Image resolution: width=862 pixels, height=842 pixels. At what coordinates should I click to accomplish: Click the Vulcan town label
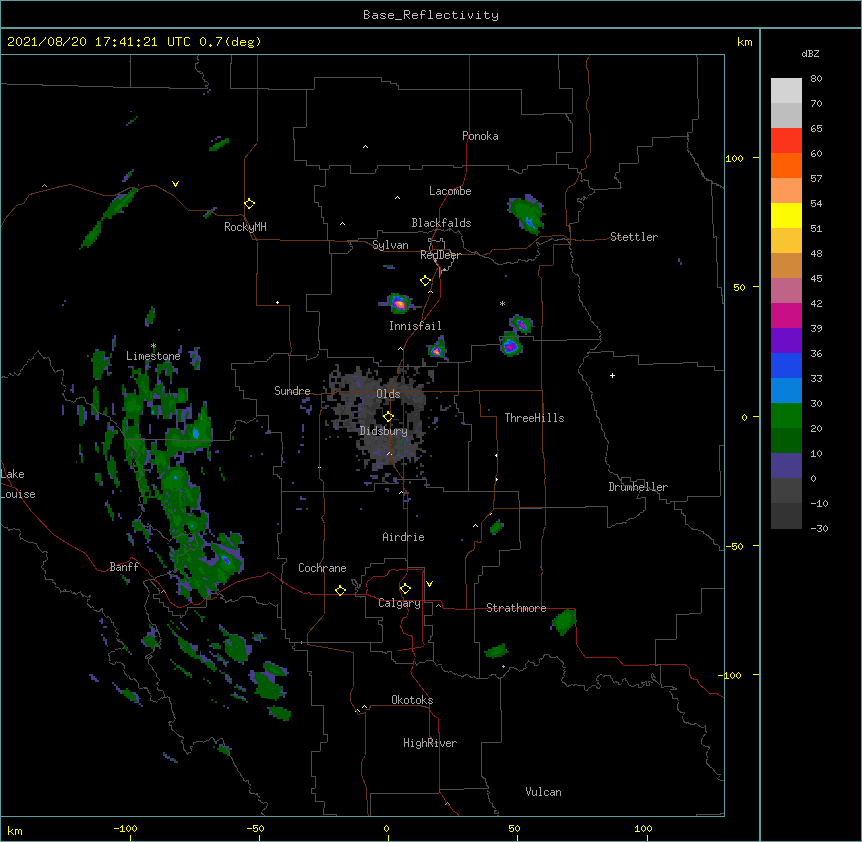pyautogui.click(x=543, y=792)
